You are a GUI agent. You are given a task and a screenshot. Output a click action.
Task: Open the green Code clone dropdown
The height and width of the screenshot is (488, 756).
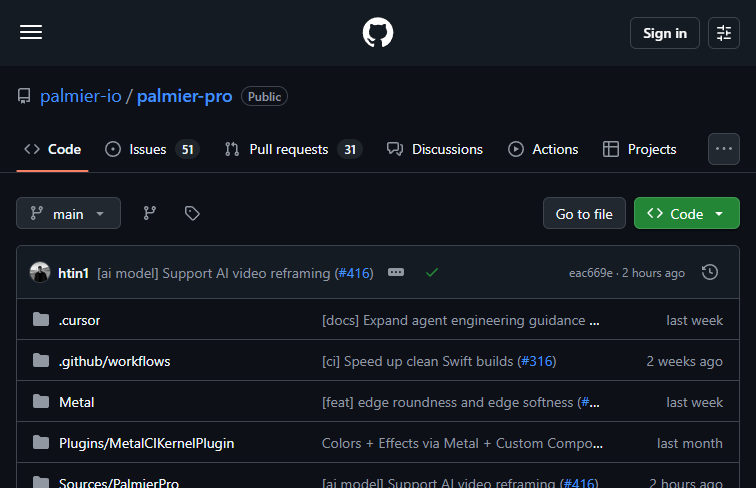687,213
